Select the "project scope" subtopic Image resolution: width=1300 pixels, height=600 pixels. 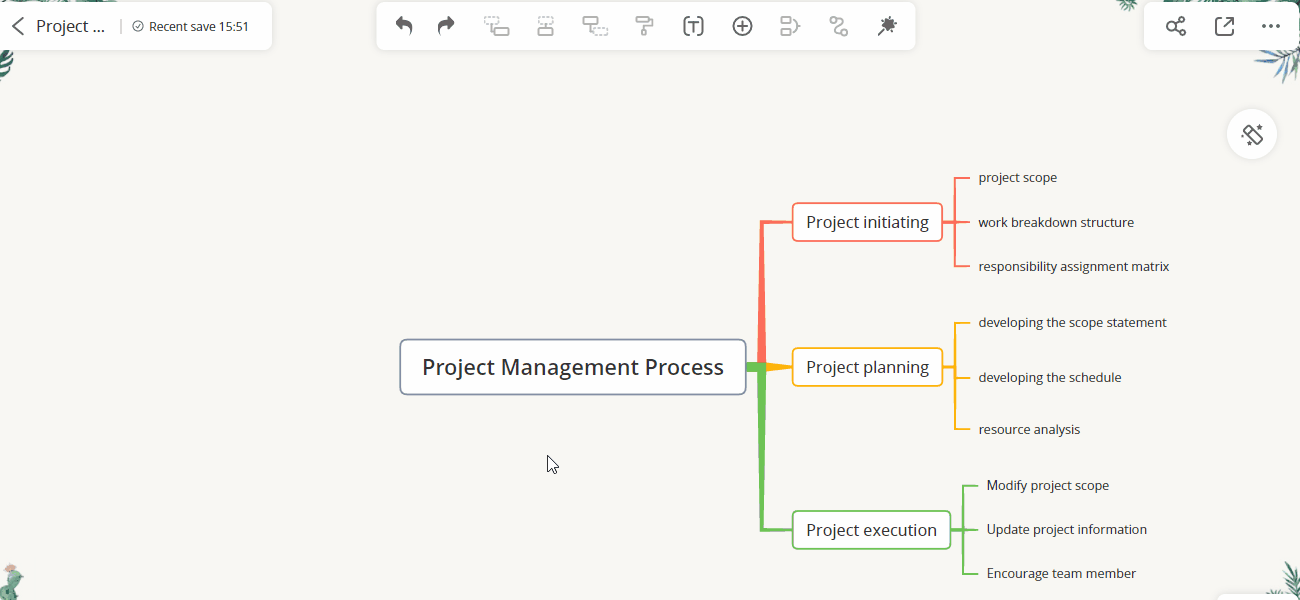pyautogui.click(x=1018, y=178)
